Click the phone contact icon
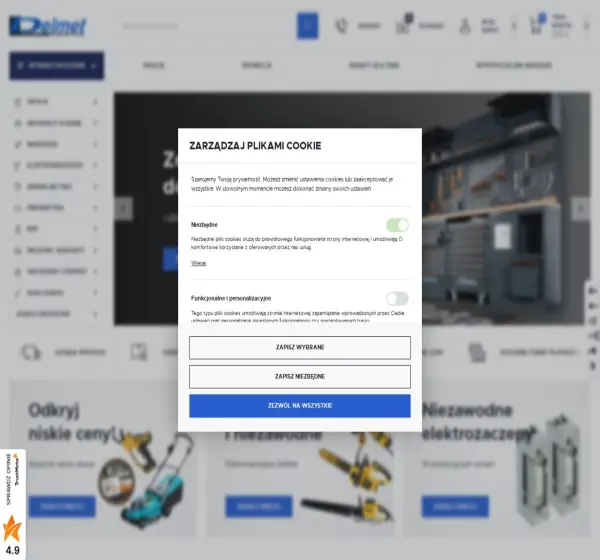This screenshot has height=560, width=600. [341, 26]
